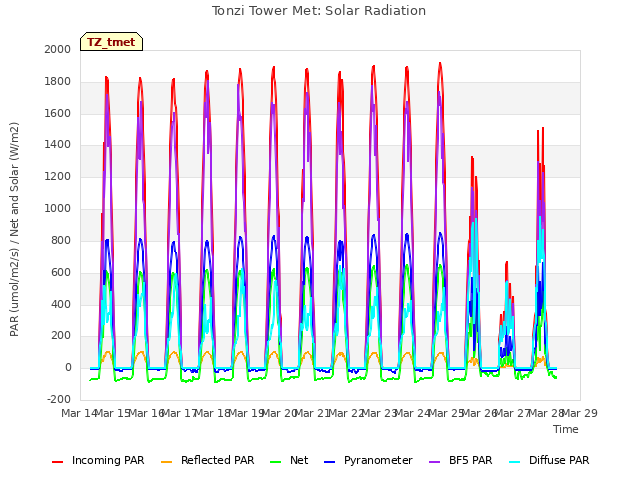Click the 800 y-axis tick label
640x480 pixels.
coord(61,240)
